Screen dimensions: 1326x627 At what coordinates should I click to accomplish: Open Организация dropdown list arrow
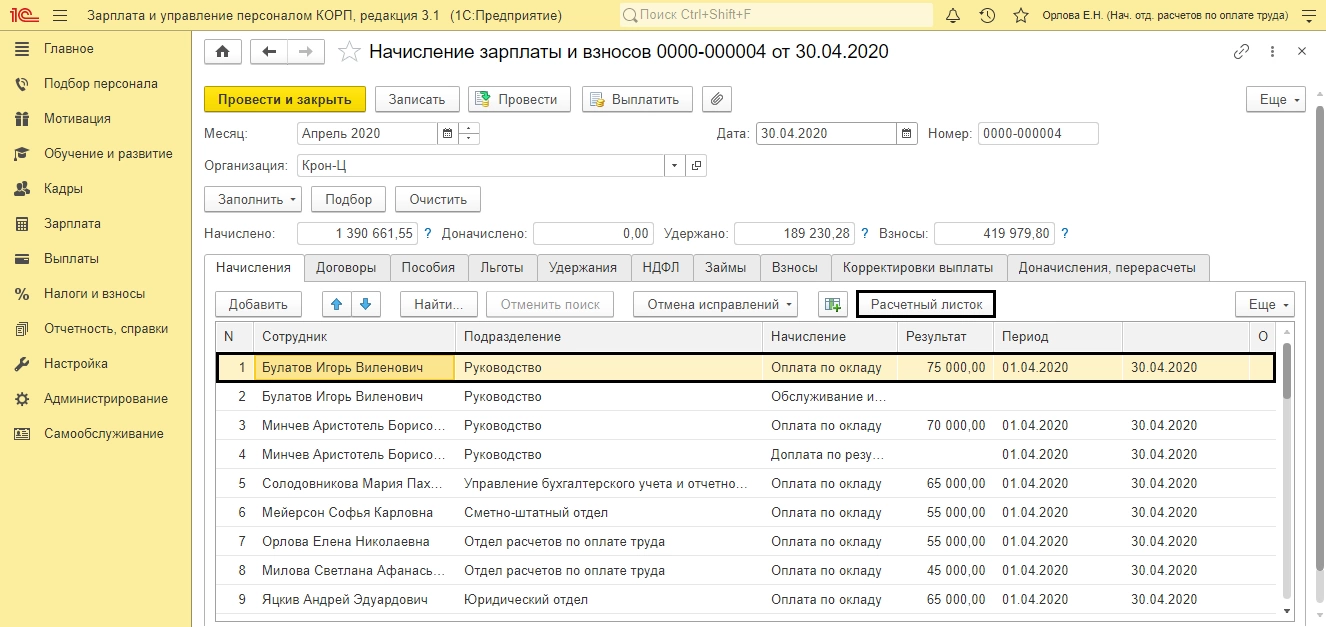pyautogui.click(x=674, y=165)
